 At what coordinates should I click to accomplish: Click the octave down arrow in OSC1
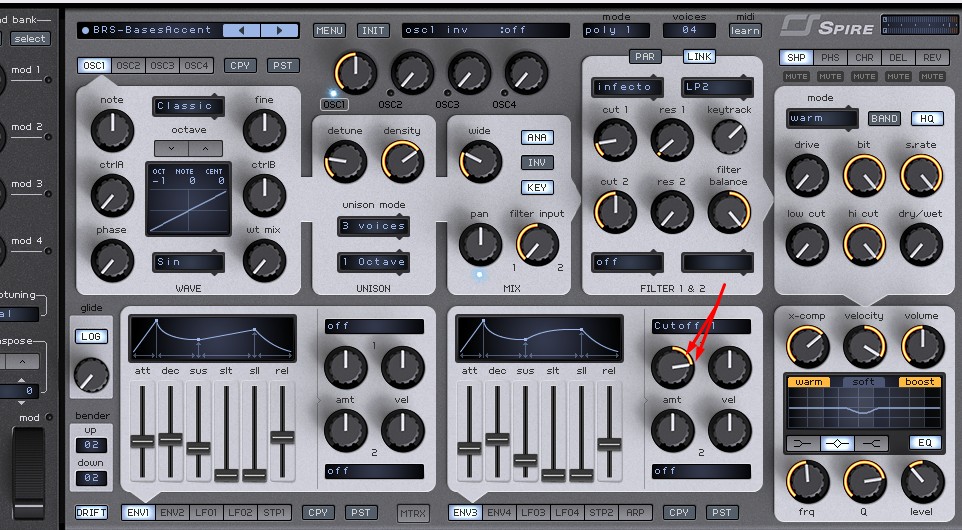[x=171, y=148]
